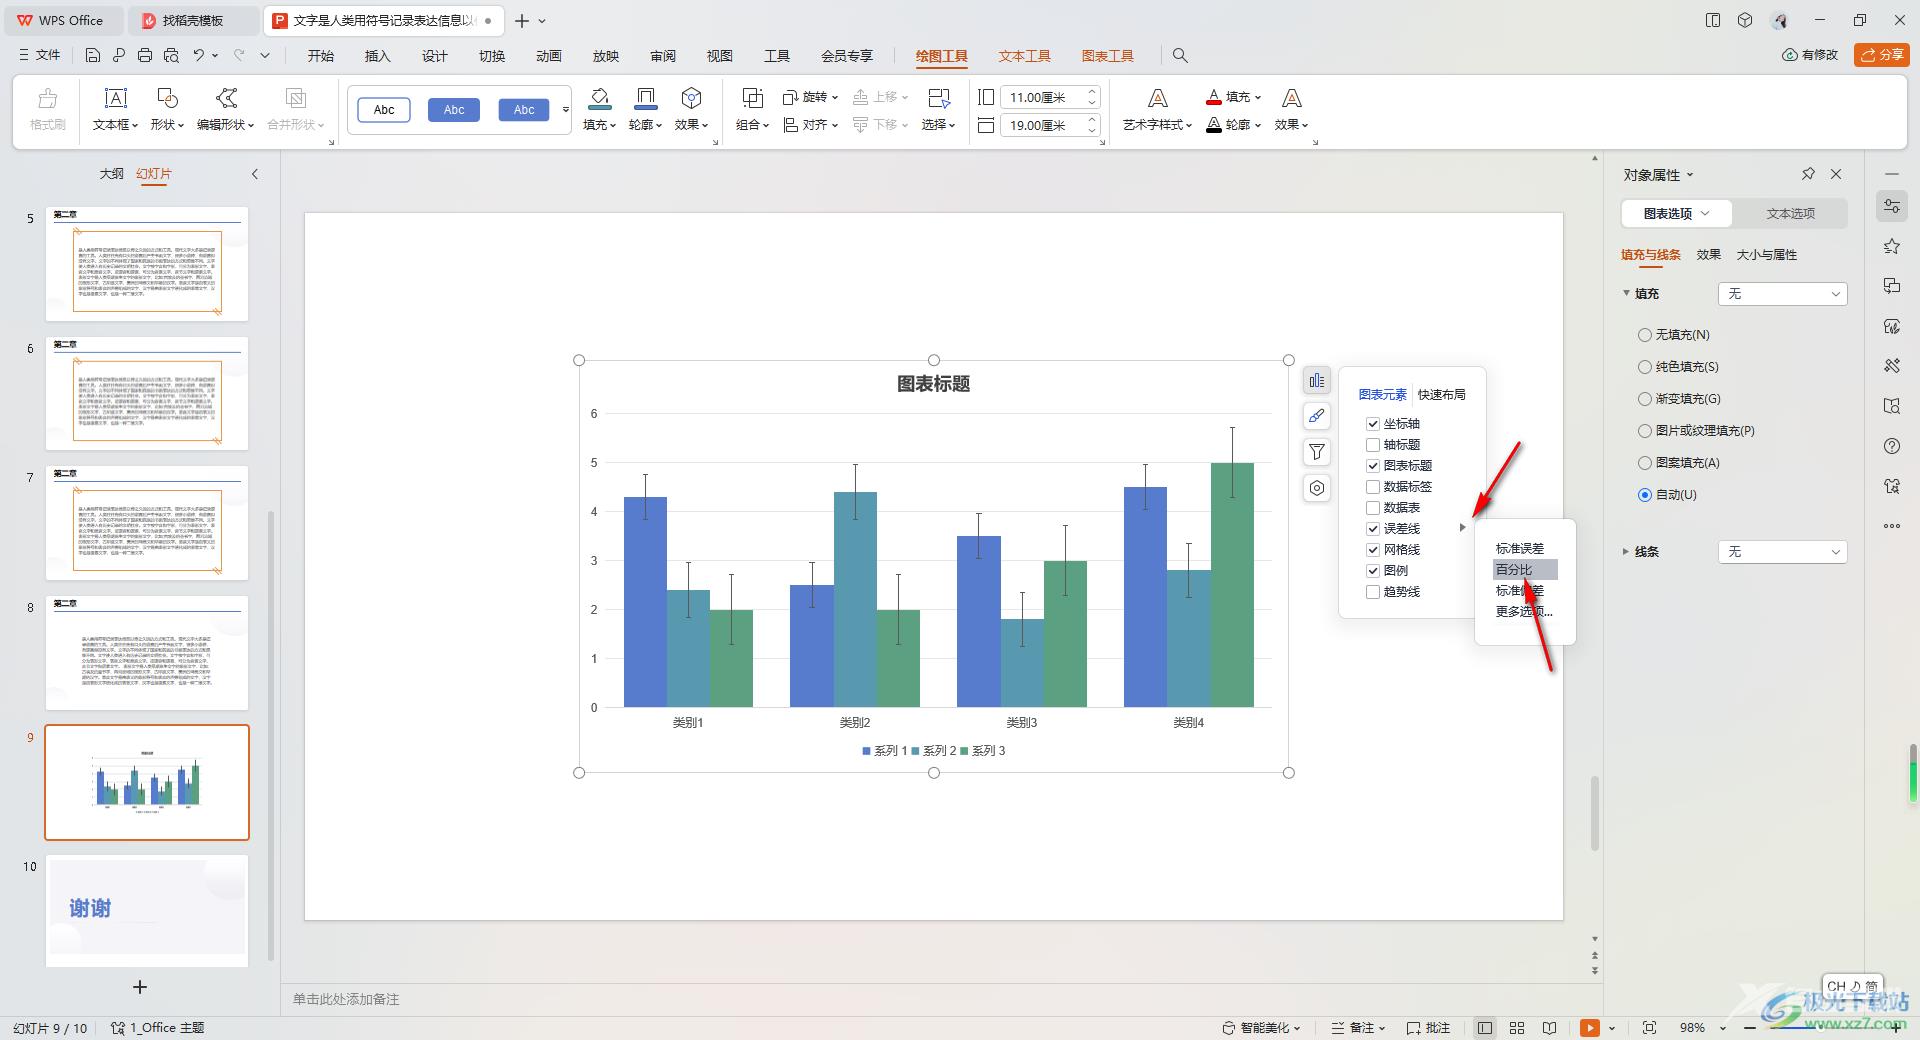Open the search magnifier in ribbon tabs
Viewport: 1920px width, 1040px height.
(1180, 56)
